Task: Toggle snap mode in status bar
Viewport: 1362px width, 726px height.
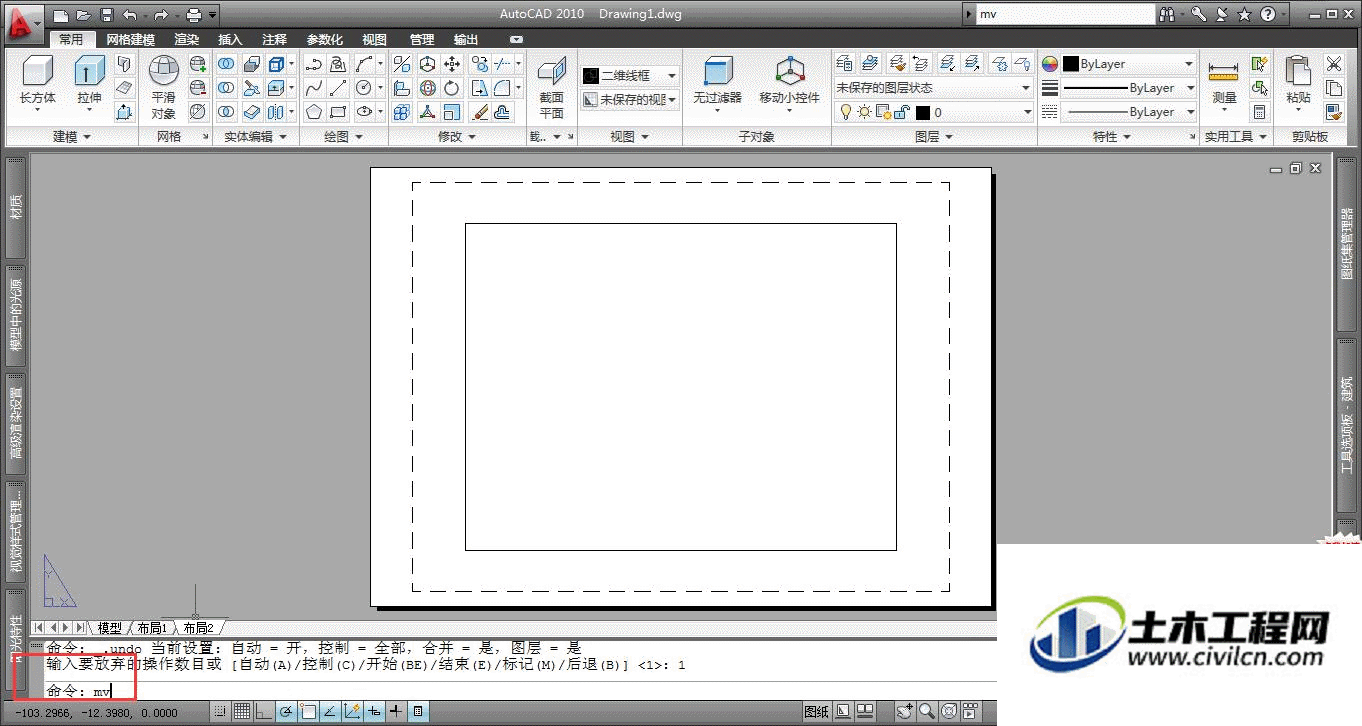Action: click(x=221, y=712)
